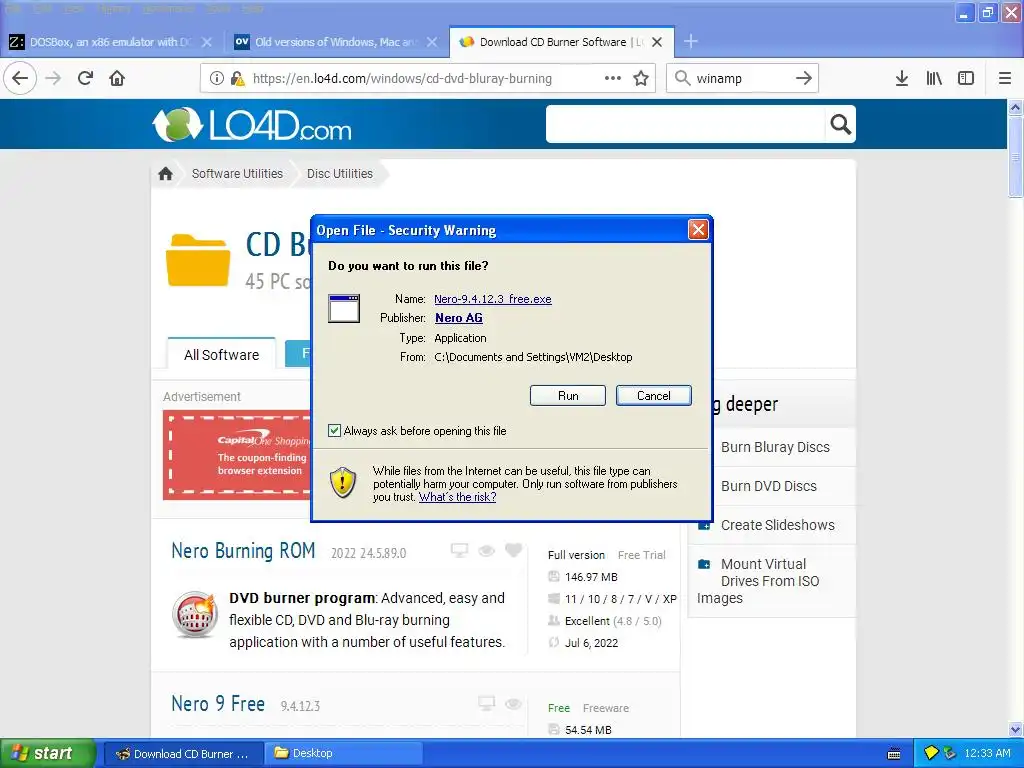Click monitor icon for Nero 9 Free
The width and height of the screenshot is (1024, 768).
point(487,703)
